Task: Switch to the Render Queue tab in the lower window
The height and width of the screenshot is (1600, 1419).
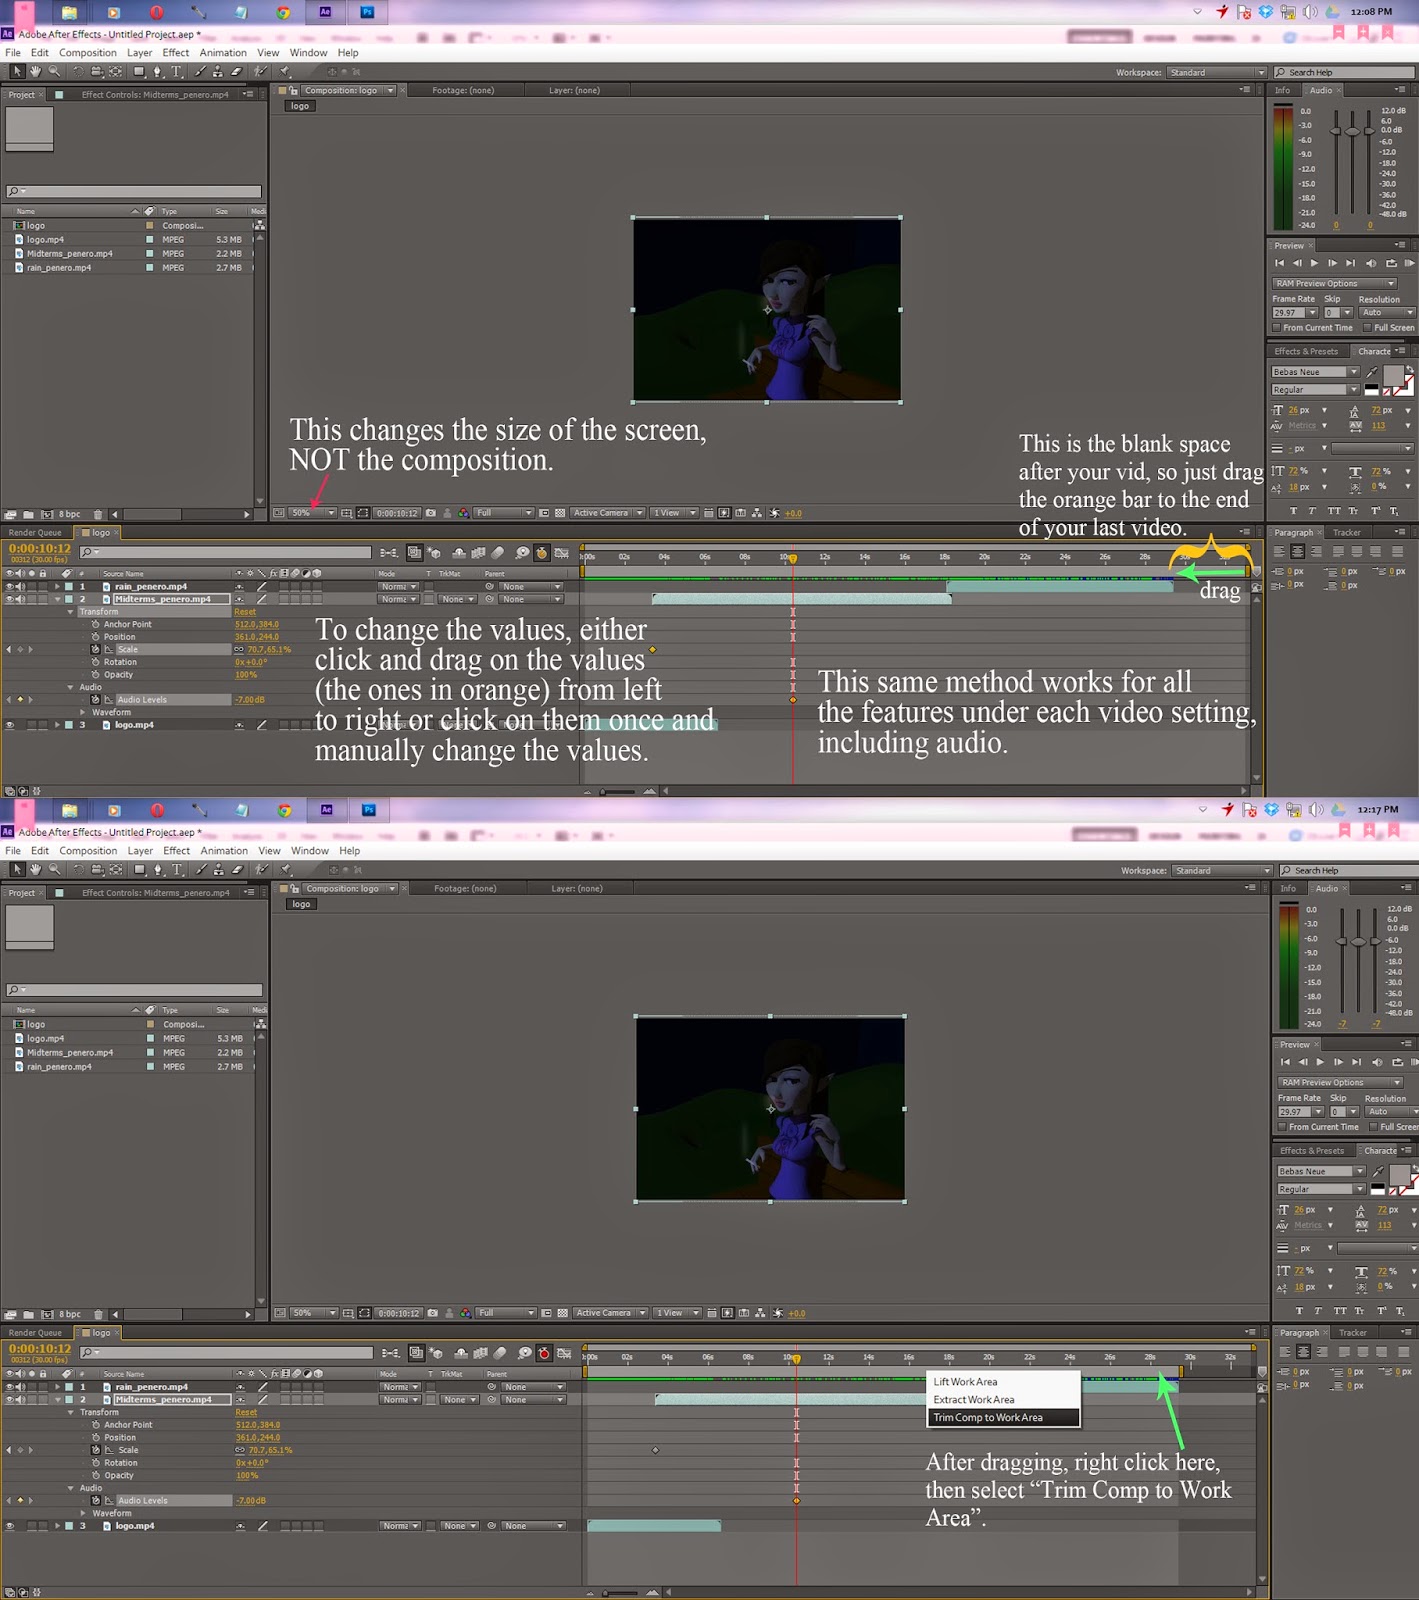Action: click(x=35, y=1333)
